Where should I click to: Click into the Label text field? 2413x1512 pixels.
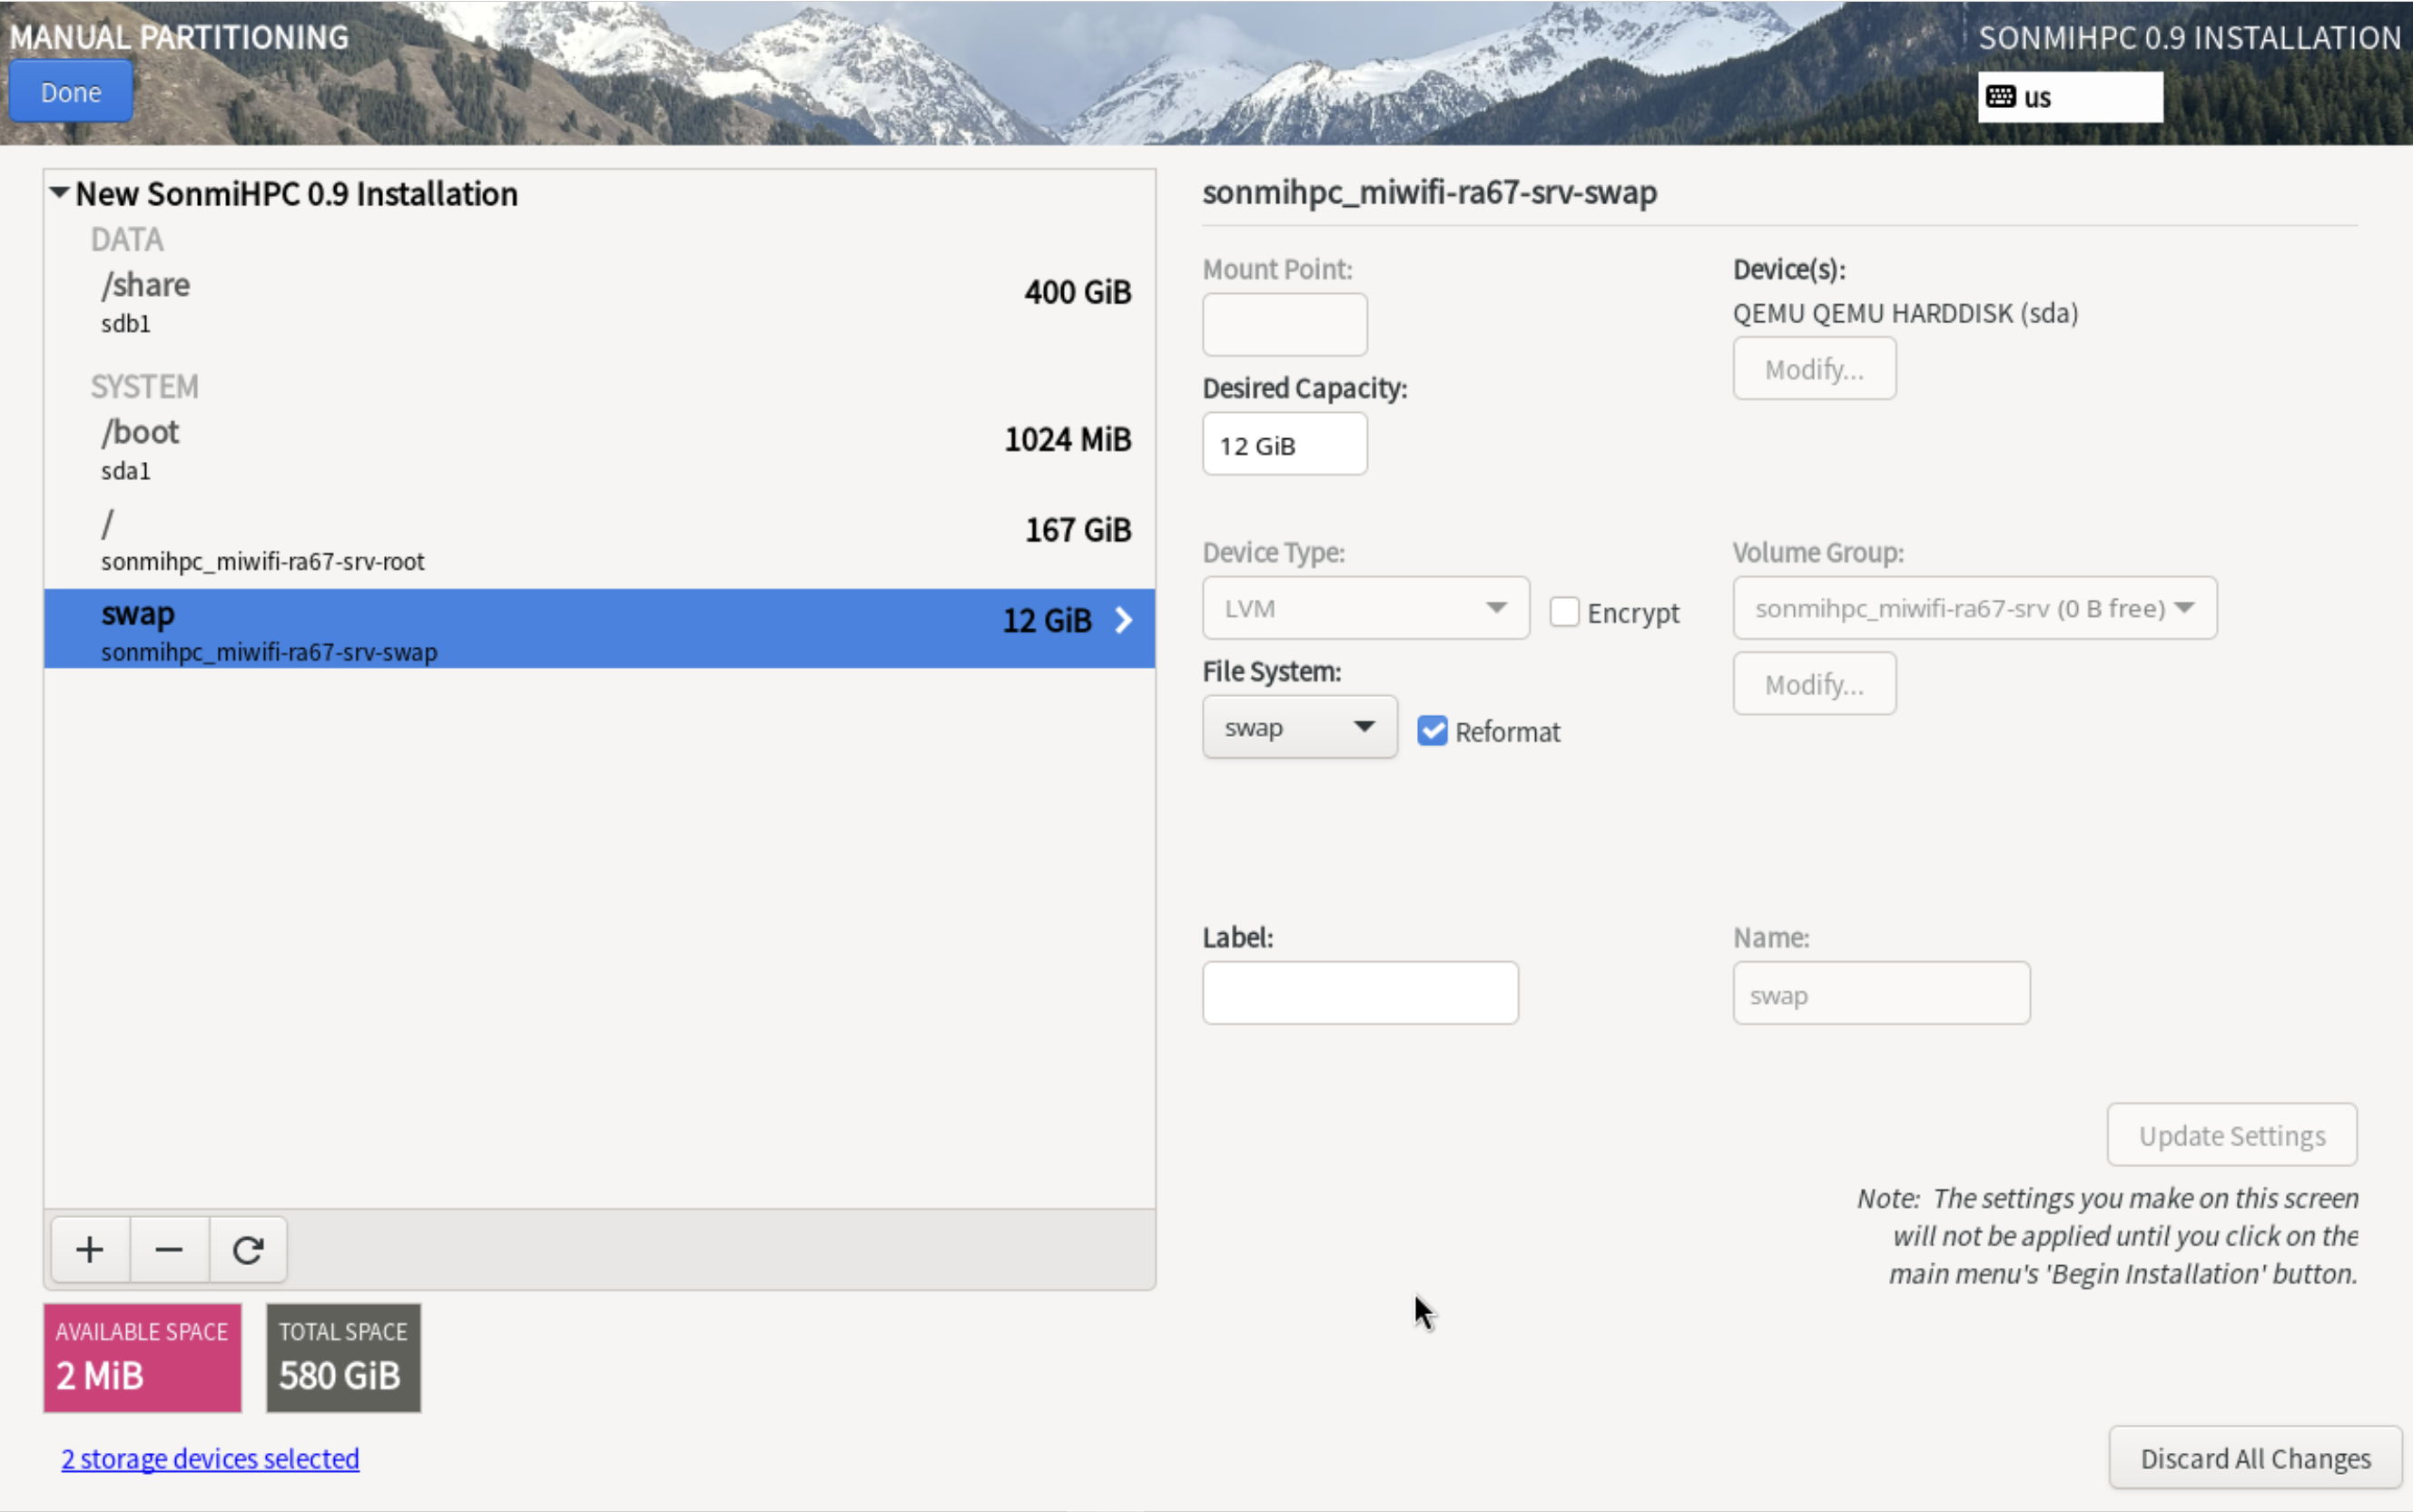click(1359, 993)
